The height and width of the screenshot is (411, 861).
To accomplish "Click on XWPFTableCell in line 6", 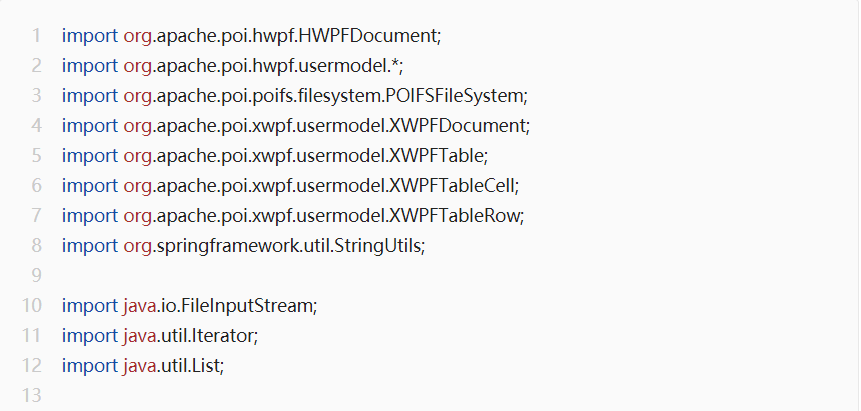I will coord(451,186).
